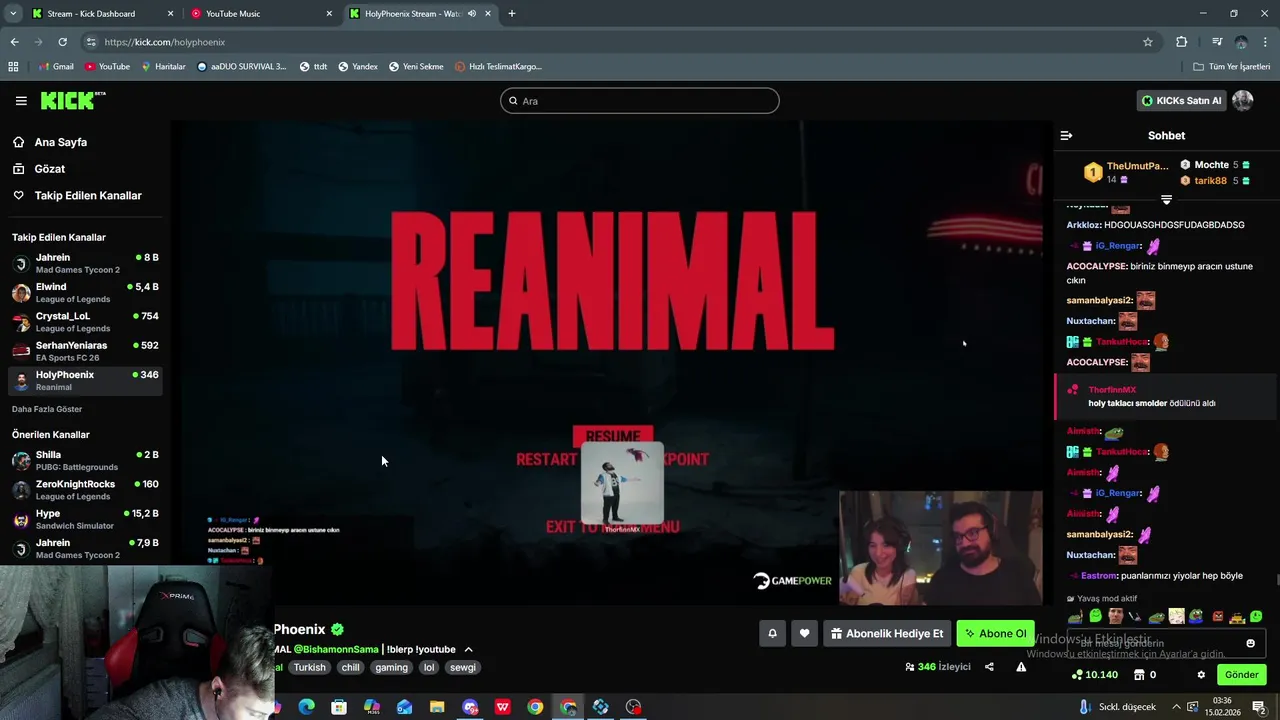
Task: Open Hype recommended channel
Action: point(85,519)
